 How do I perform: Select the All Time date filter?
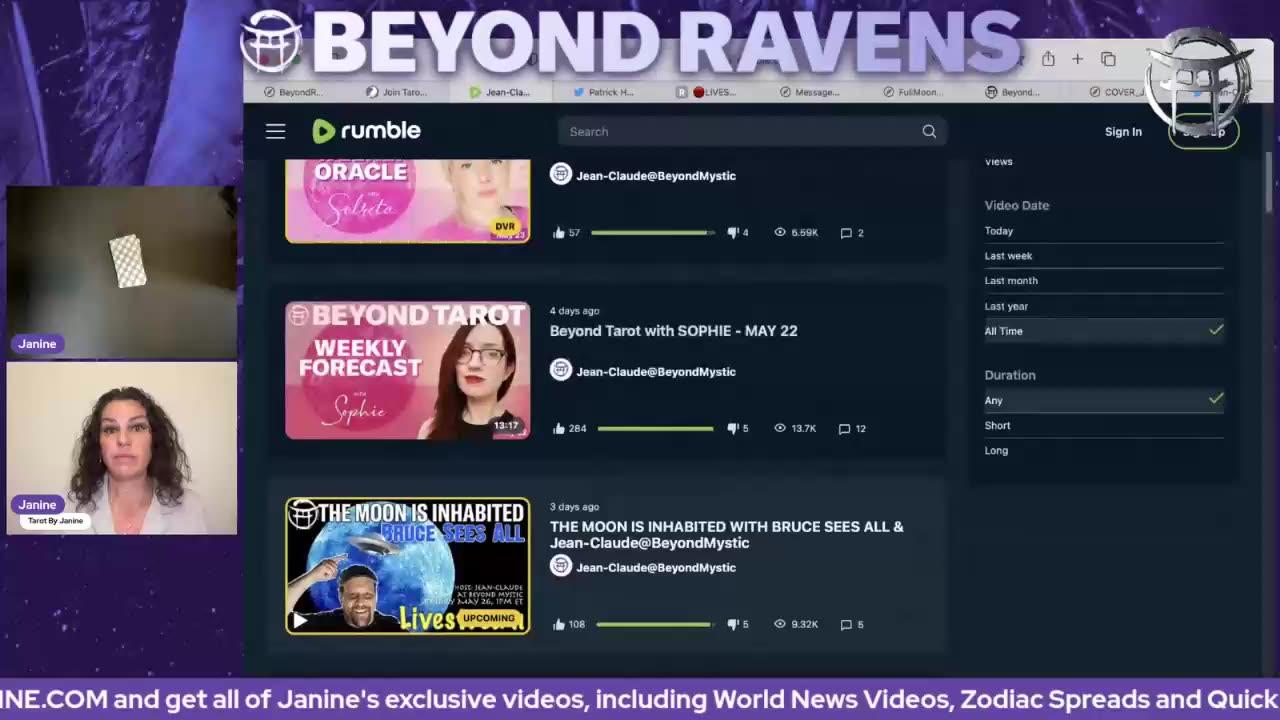(1104, 331)
